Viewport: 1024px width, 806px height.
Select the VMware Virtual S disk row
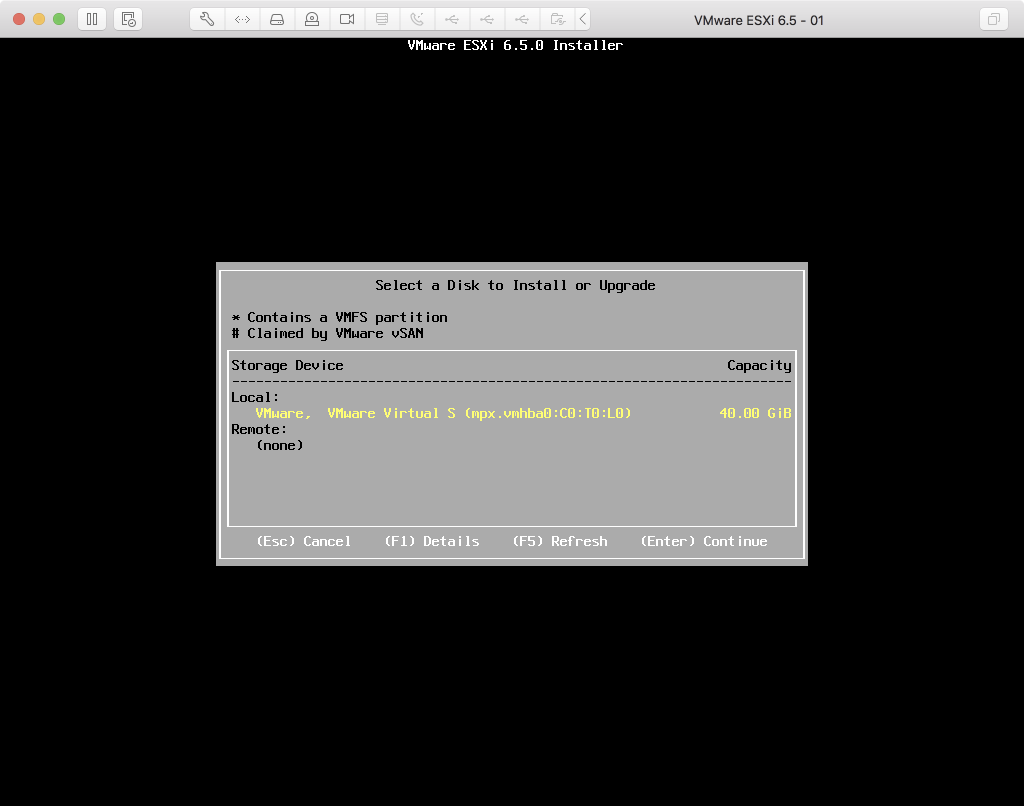pyautogui.click(x=443, y=413)
